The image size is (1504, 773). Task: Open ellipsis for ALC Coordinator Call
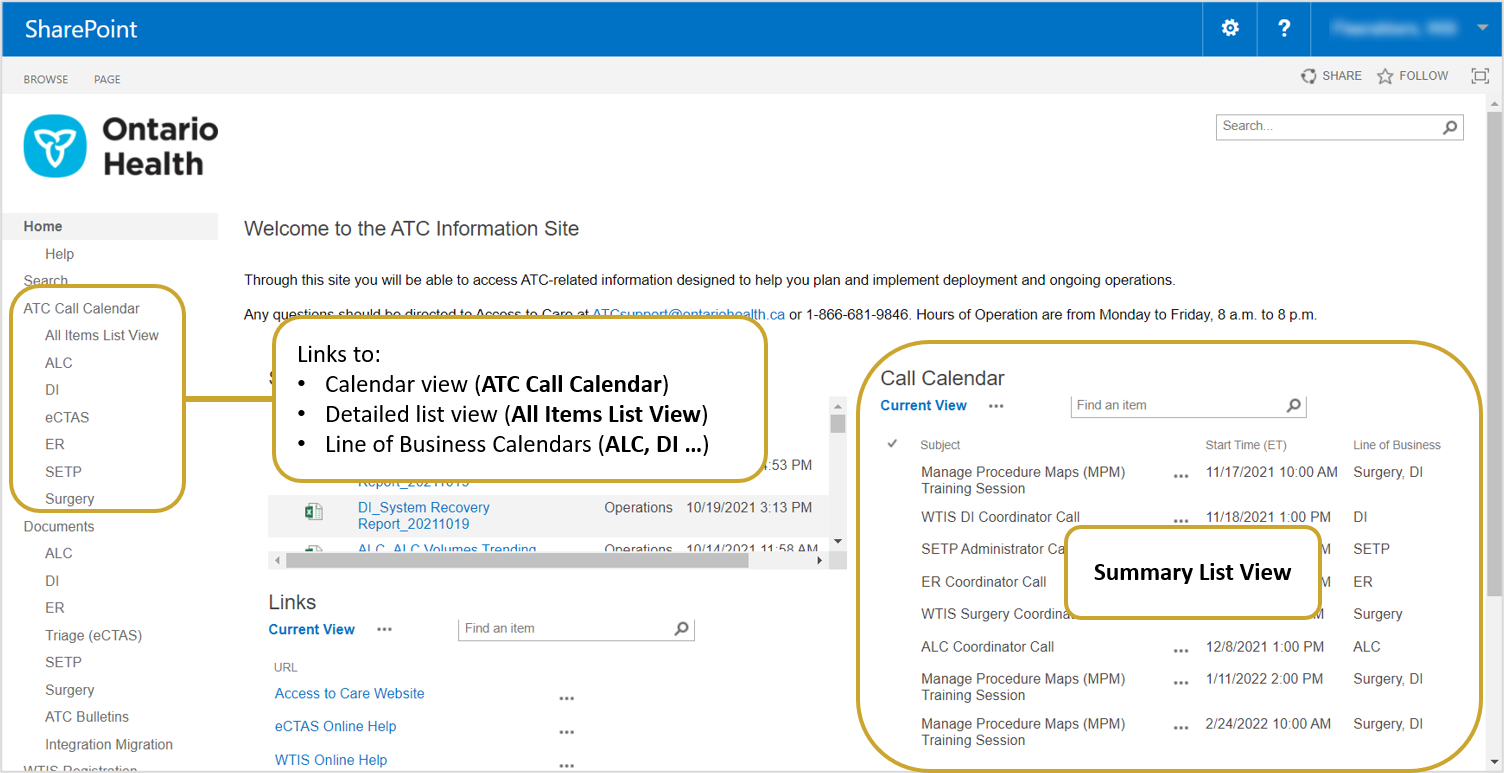click(x=1181, y=651)
